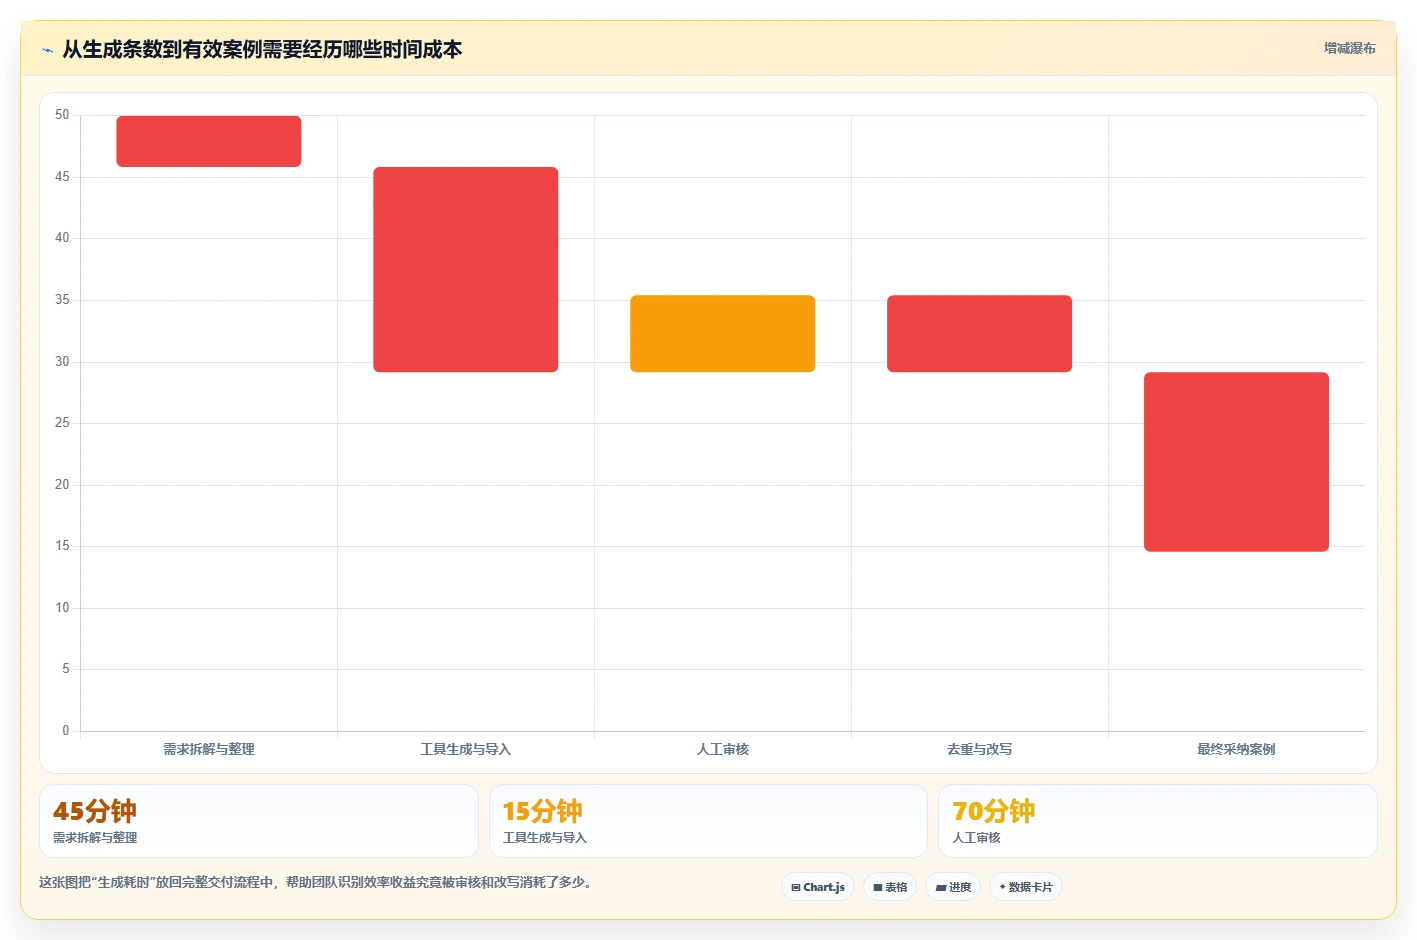
Task: Click the x-axis label 去重与改写
Action: pyautogui.click(x=980, y=749)
